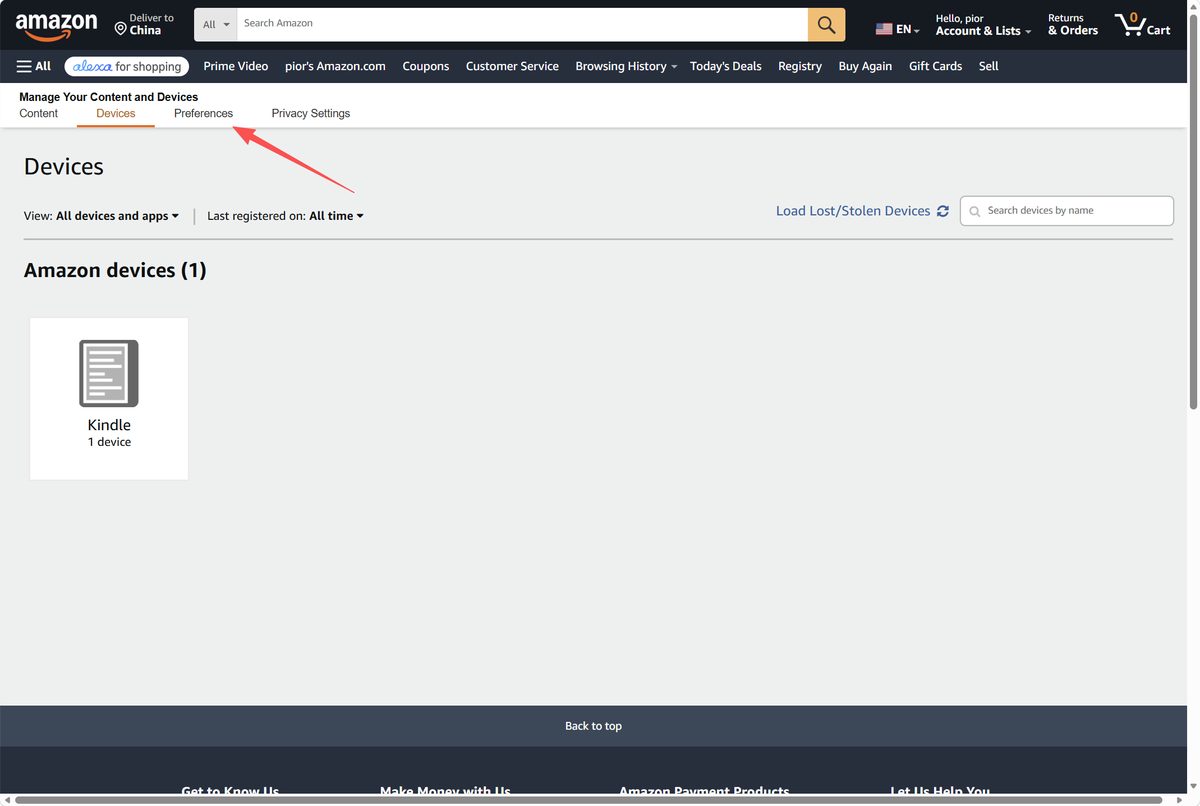Click the Sell link
1200x806 pixels.
click(989, 66)
